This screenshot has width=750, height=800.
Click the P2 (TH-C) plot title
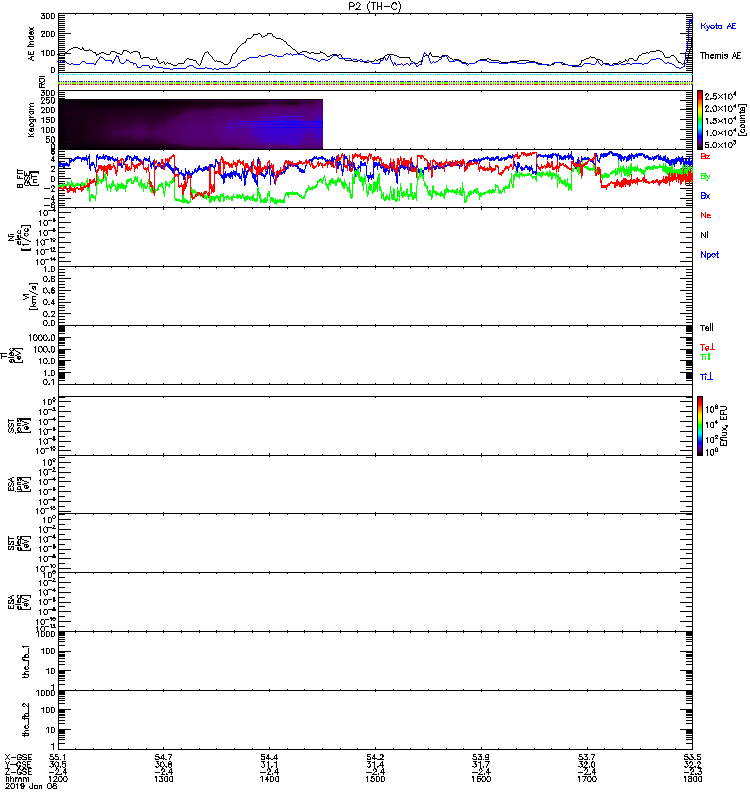point(375,6)
